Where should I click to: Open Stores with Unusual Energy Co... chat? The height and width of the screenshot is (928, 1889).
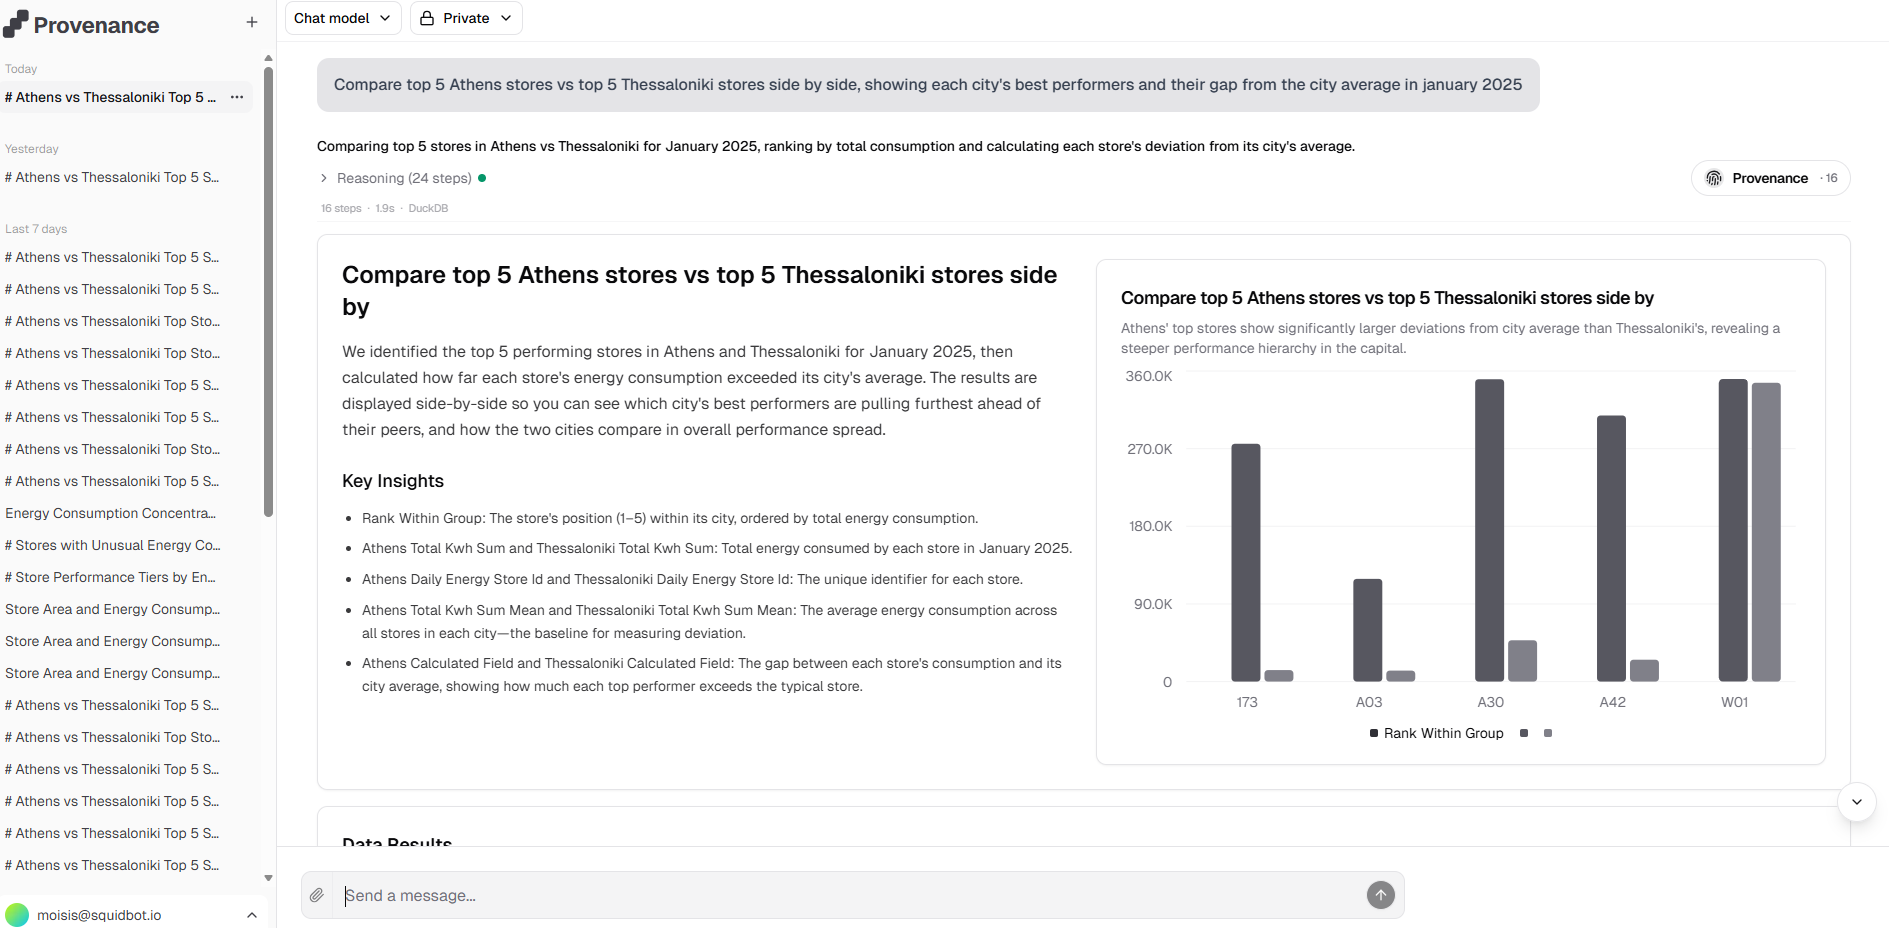[x=112, y=545]
